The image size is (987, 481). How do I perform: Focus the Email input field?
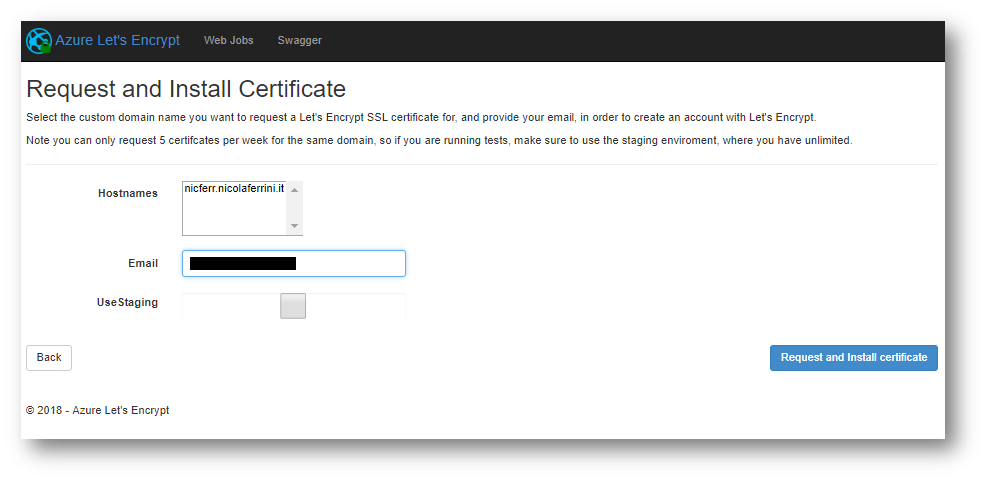[x=294, y=263]
